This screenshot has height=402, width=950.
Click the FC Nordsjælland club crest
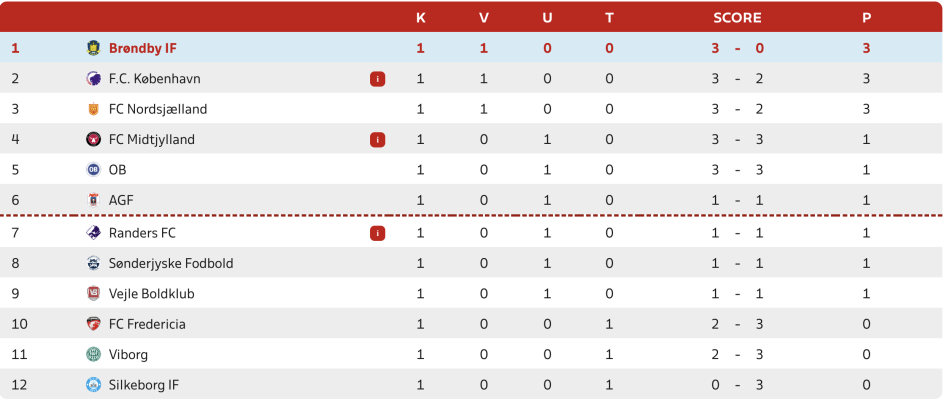point(93,110)
